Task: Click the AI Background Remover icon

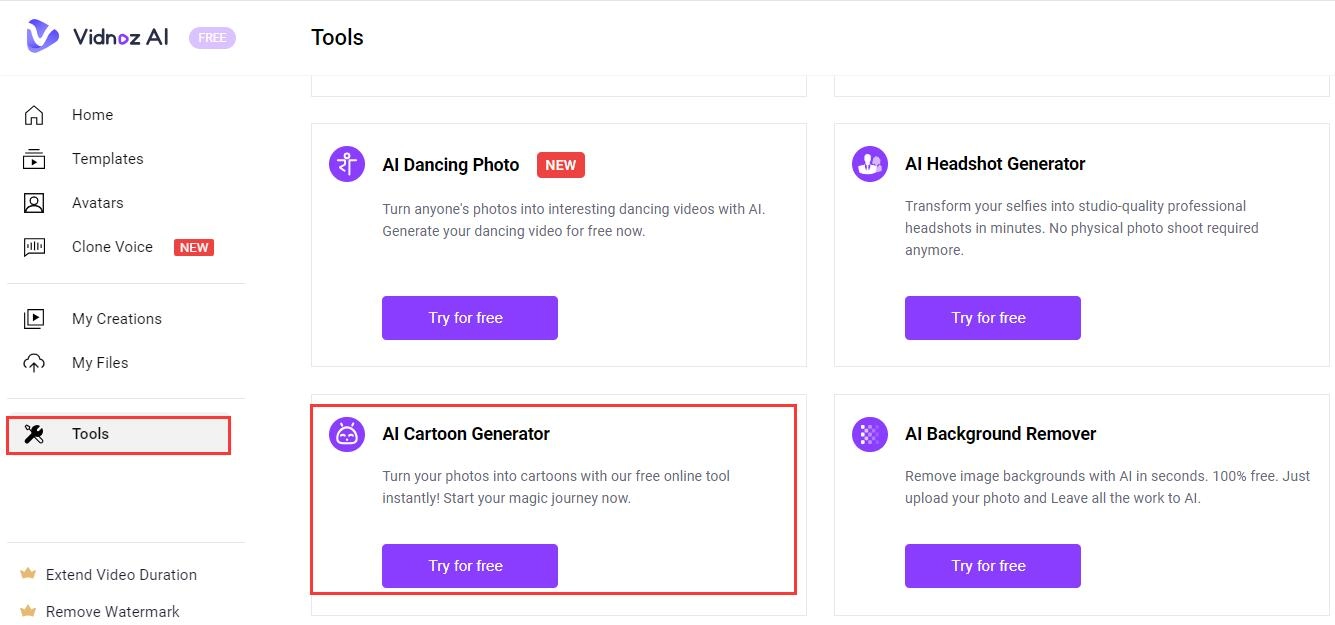Action: (870, 434)
